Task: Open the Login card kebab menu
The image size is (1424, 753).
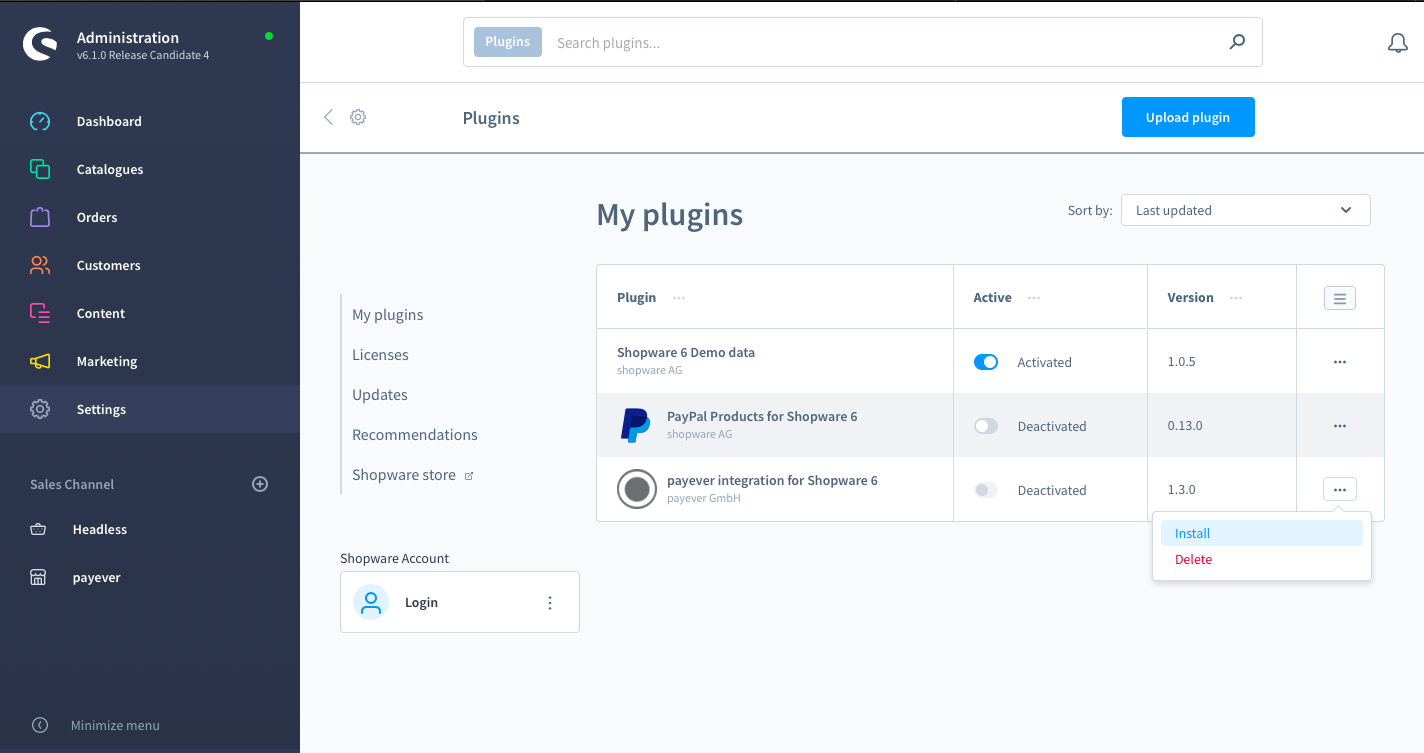Action: coord(550,602)
